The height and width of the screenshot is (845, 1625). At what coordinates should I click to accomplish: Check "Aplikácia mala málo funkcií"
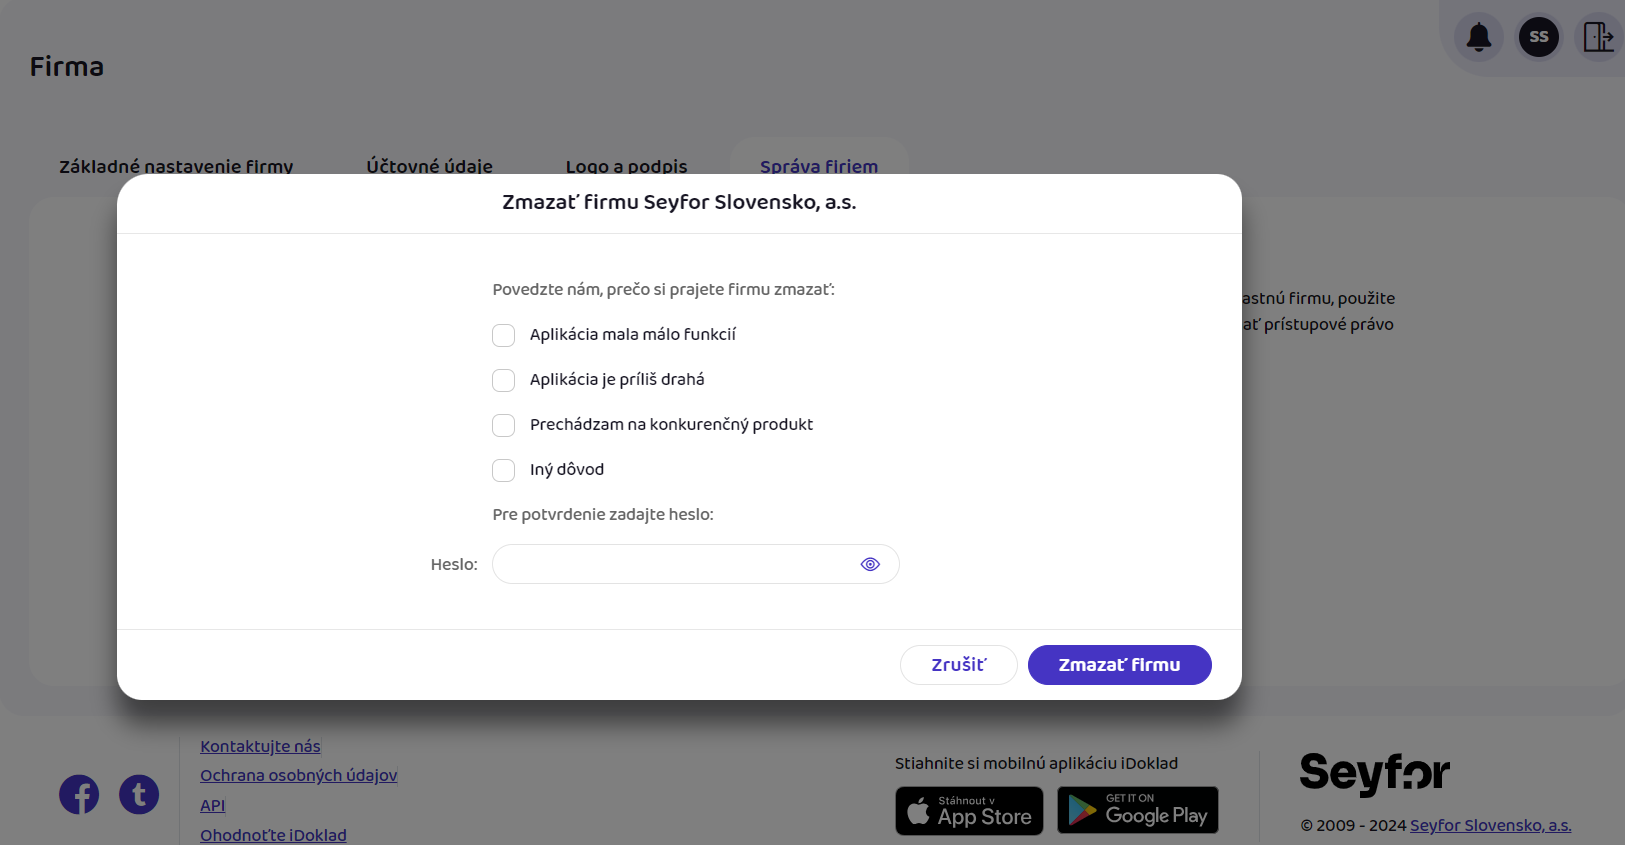[504, 335]
